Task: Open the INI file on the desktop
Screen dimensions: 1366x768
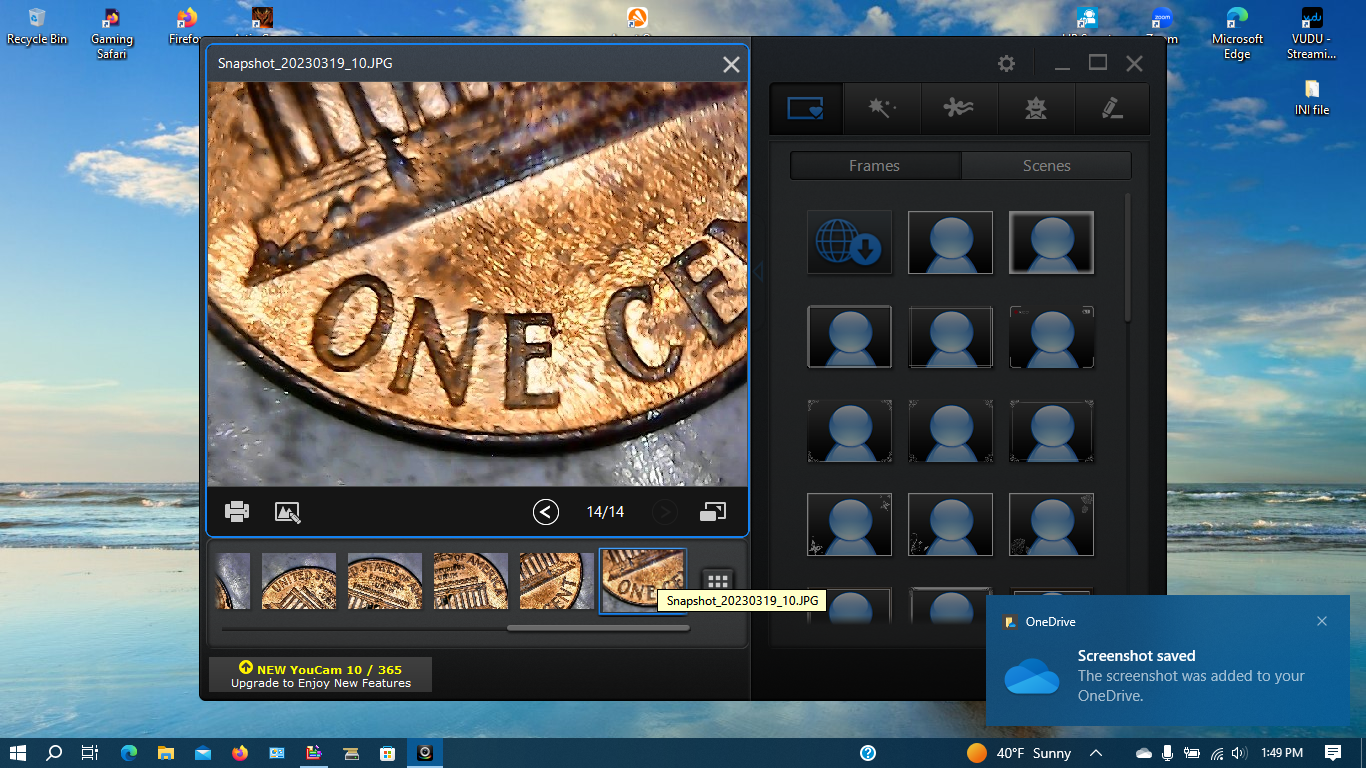Action: (1312, 98)
